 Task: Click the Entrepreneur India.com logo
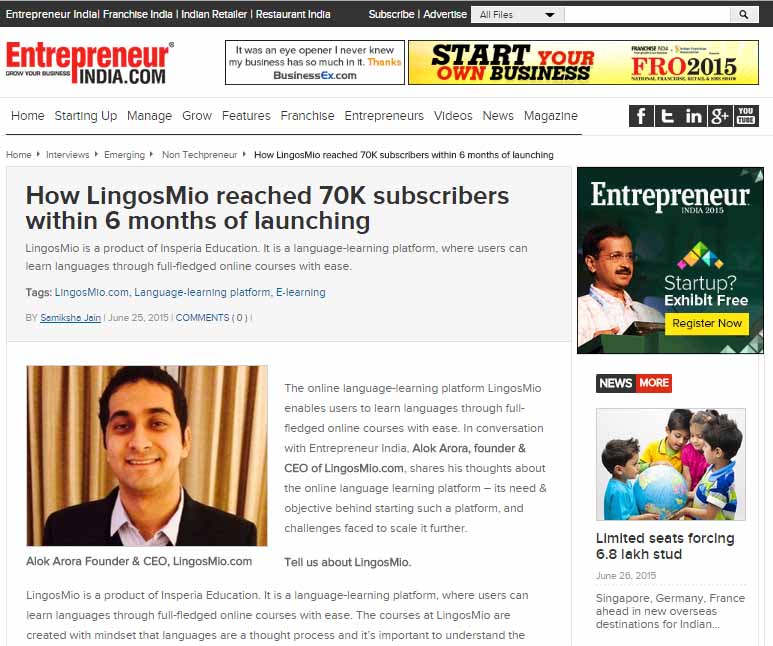[x=89, y=63]
